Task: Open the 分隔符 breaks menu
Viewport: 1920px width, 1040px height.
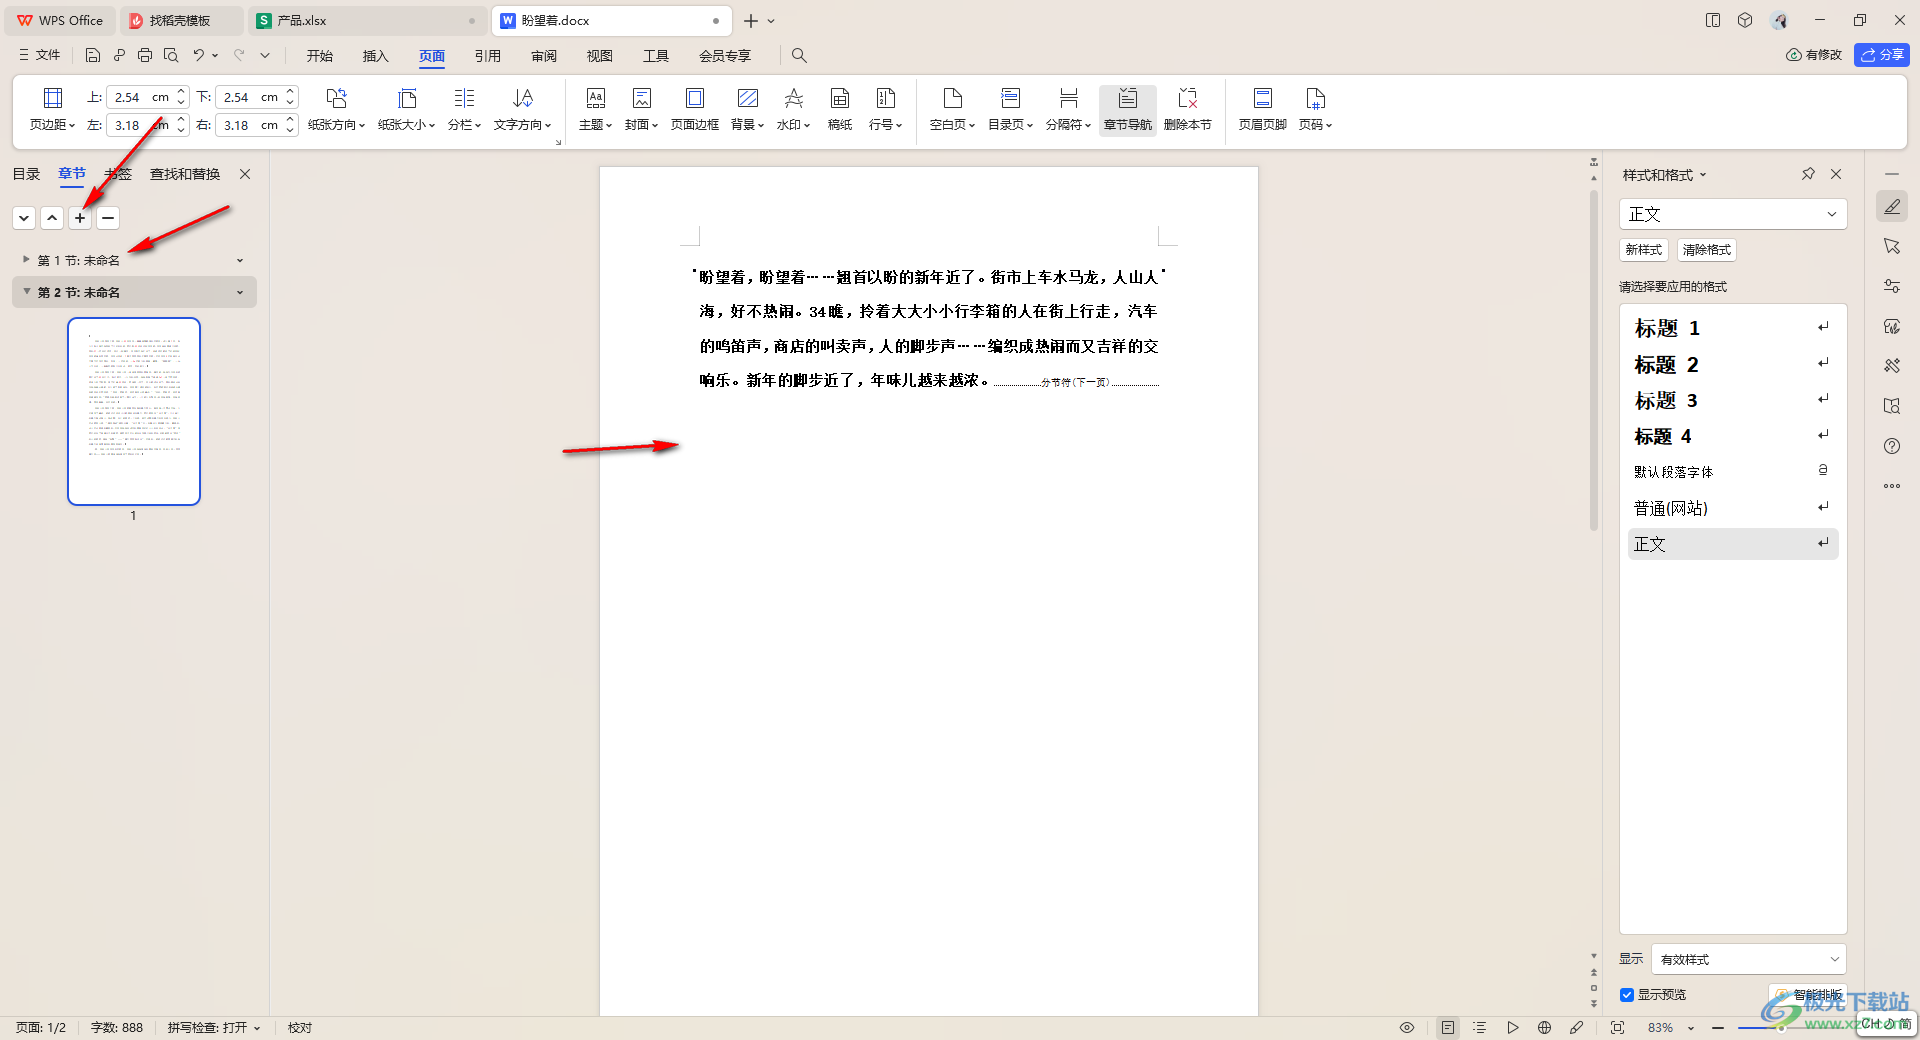Action: (1068, 109)
